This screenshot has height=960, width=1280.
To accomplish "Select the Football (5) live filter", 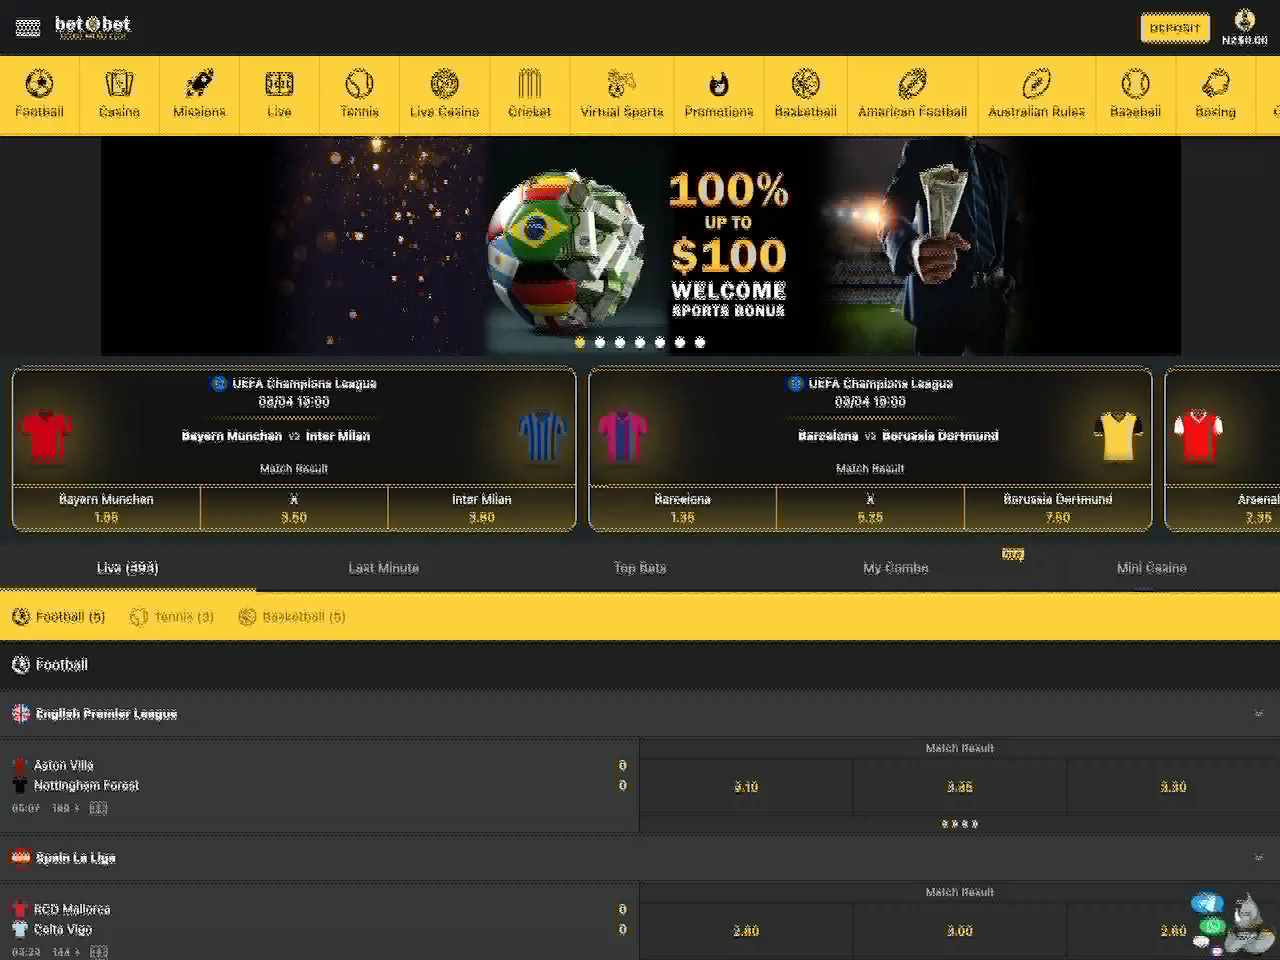I will pyautogui.click(x=59, y=617).
